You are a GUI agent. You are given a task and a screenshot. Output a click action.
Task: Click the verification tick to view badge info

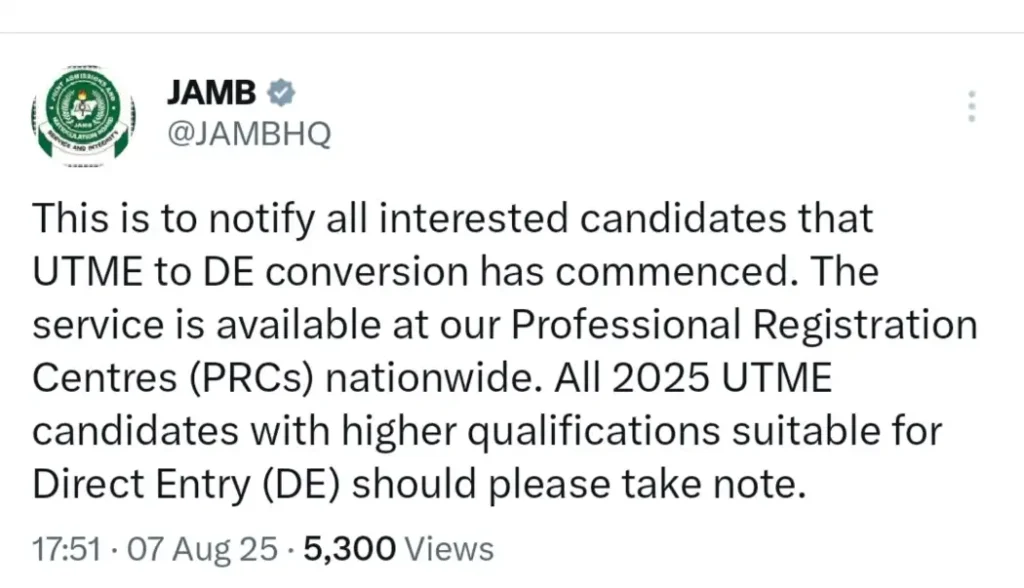(x=279, y=91)
